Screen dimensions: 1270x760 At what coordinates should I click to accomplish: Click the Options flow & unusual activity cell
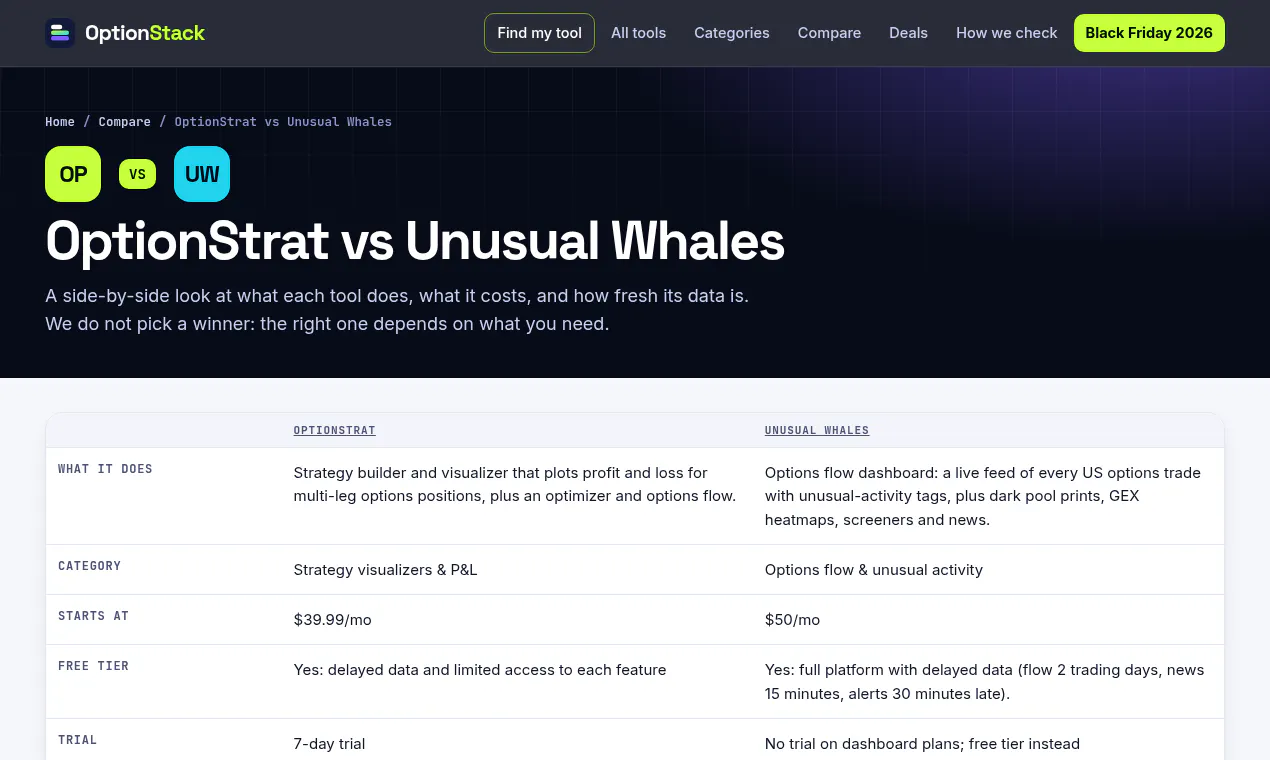pos(874,570)
